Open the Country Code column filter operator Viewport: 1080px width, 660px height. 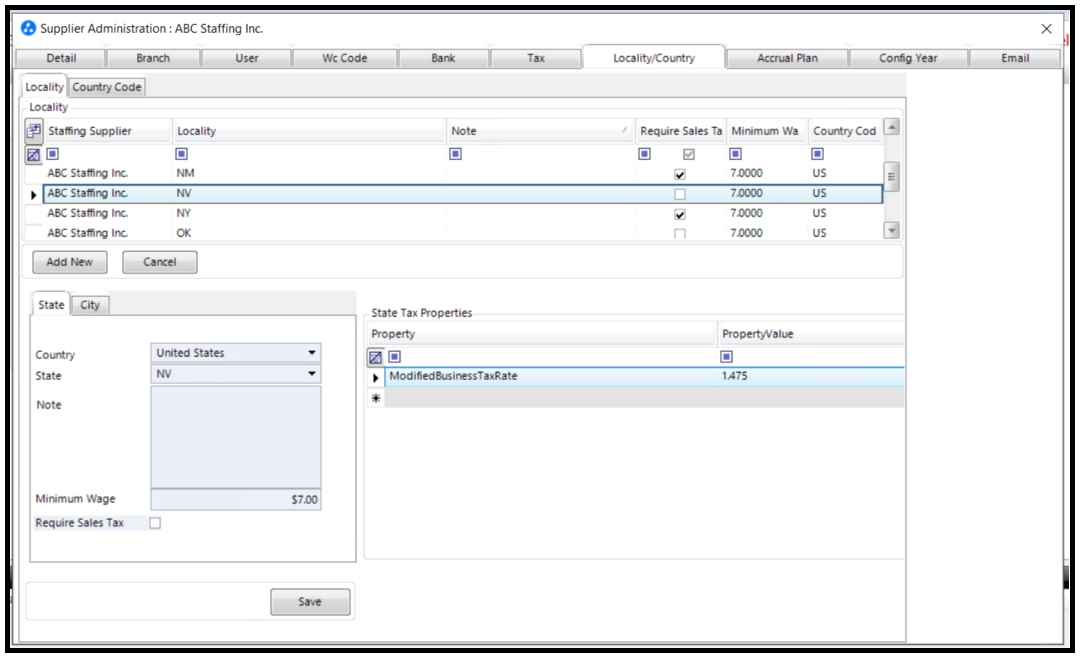(818, 154)
